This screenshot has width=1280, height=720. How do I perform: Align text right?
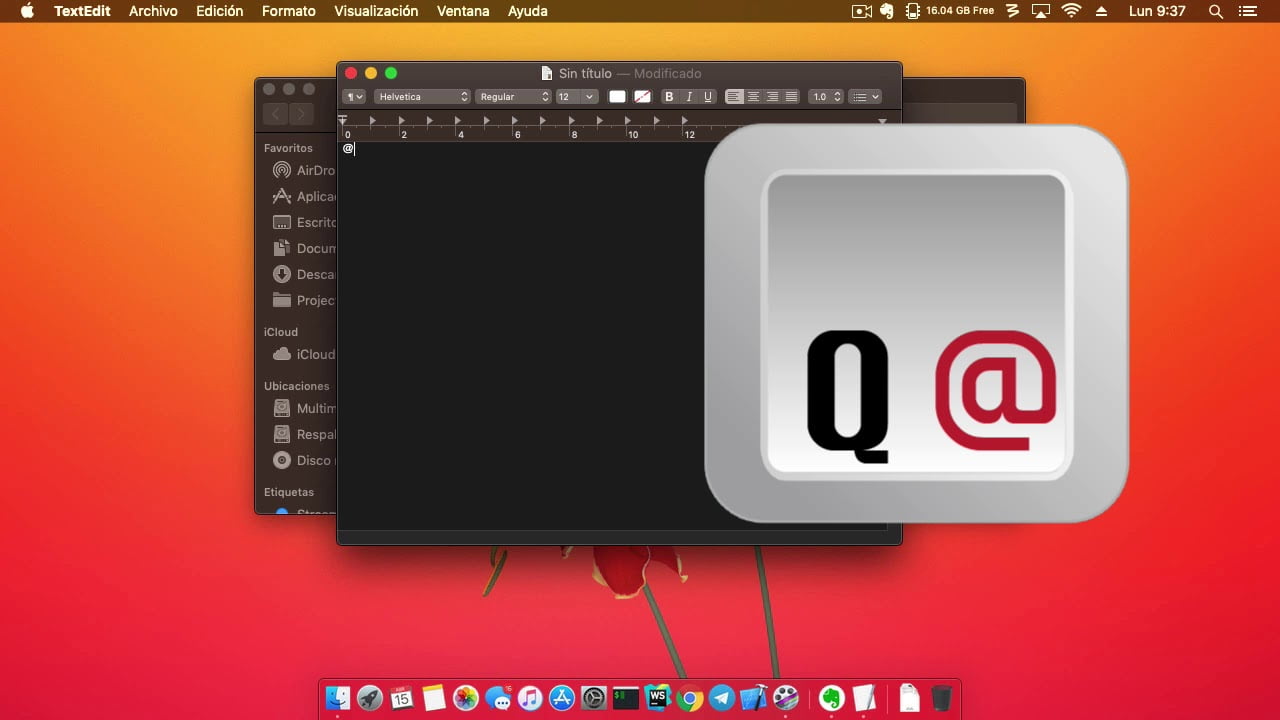772,97
